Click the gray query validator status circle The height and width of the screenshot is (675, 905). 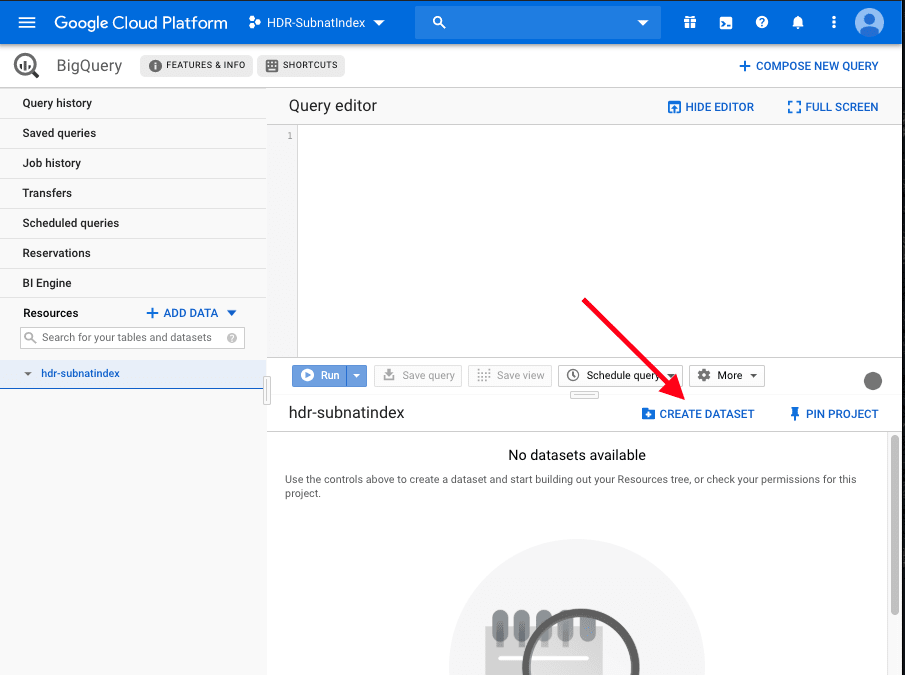pos(873,381)
